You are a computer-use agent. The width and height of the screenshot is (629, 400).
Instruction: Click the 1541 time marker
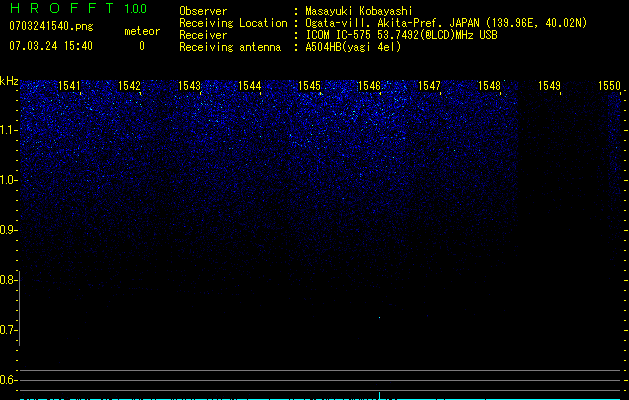[x=69, y=85]
